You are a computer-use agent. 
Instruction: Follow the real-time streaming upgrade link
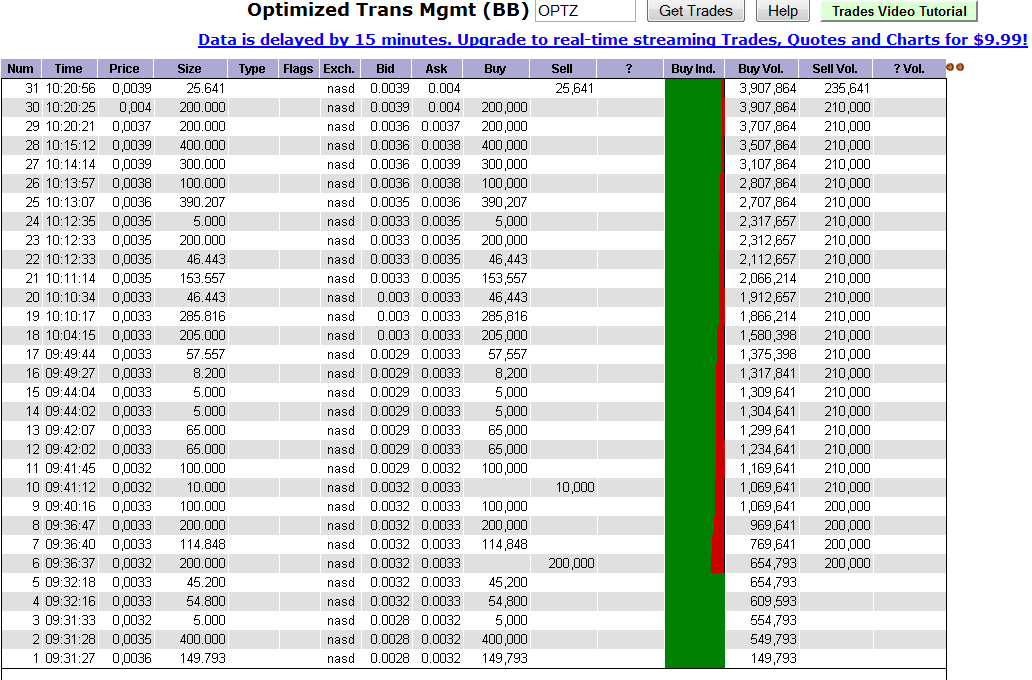click(612, 40)
